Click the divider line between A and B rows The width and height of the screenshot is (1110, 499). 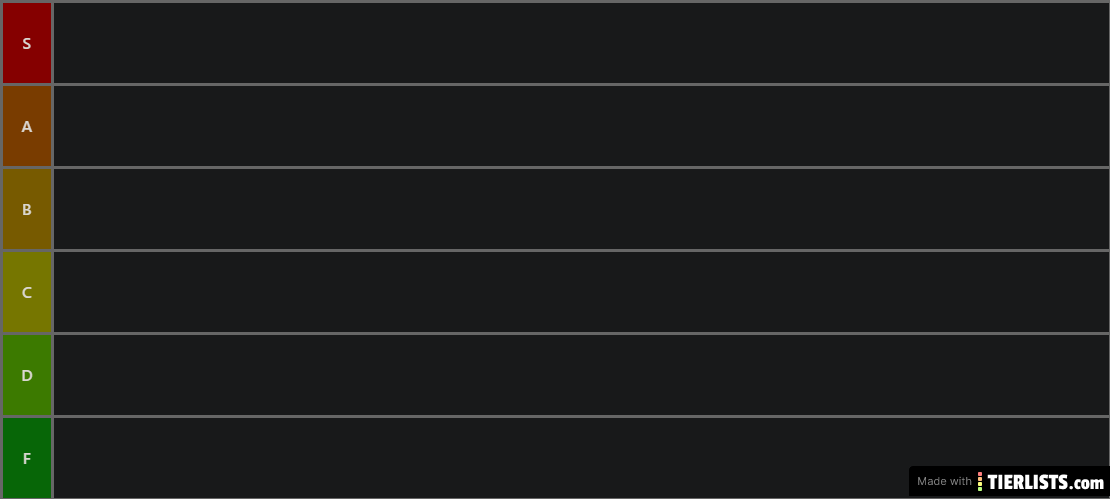point(555,167)
